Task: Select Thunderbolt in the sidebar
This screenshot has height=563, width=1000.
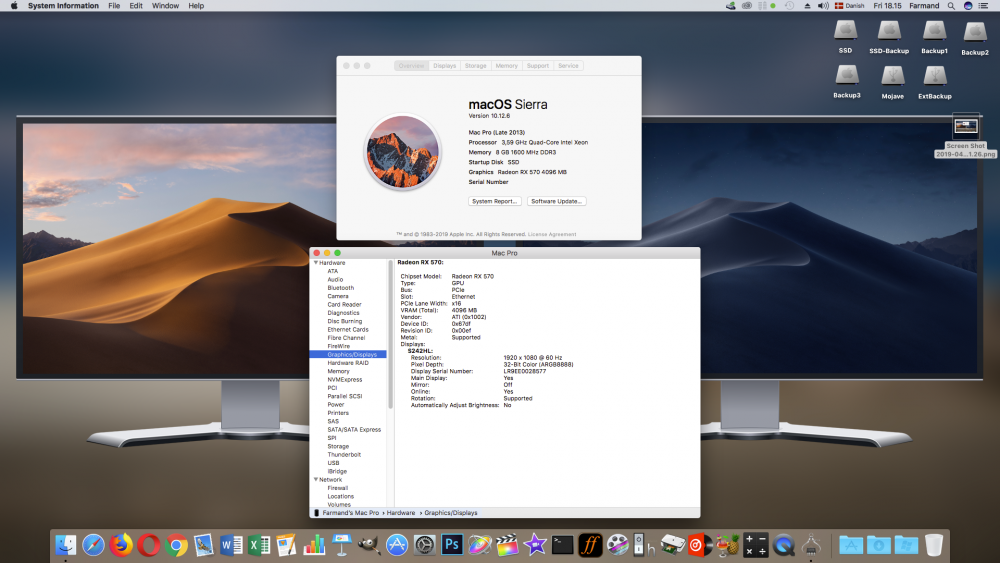Action: (x=344, y=455)
